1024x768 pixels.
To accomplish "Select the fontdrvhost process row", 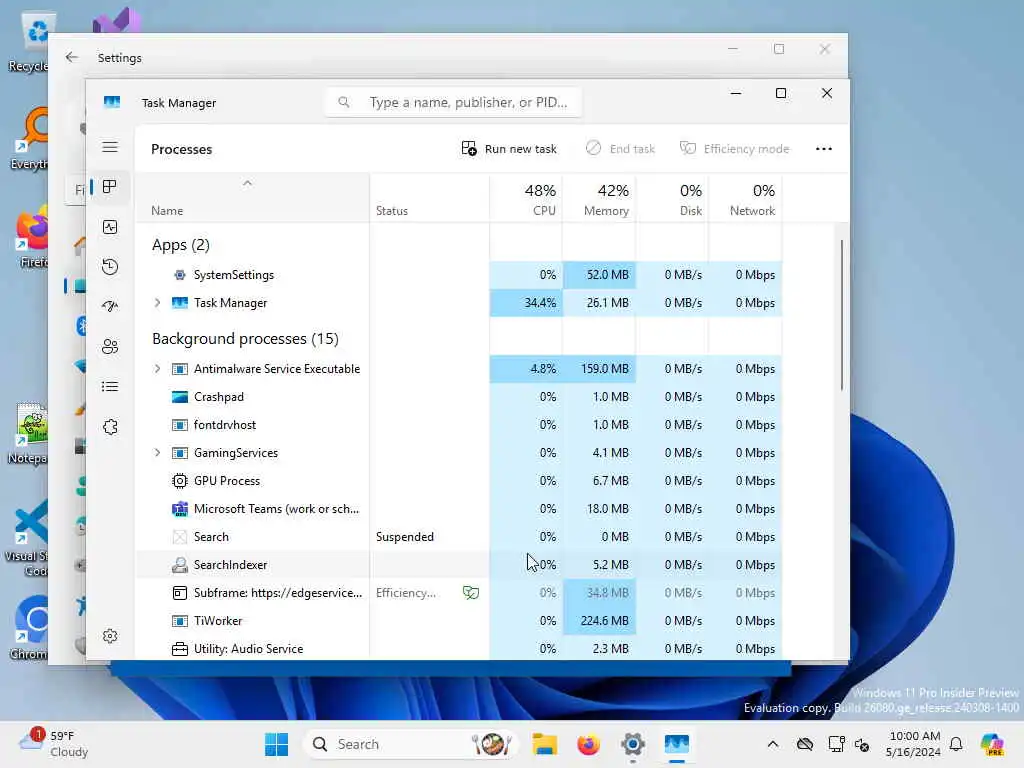I will point(460,424).
